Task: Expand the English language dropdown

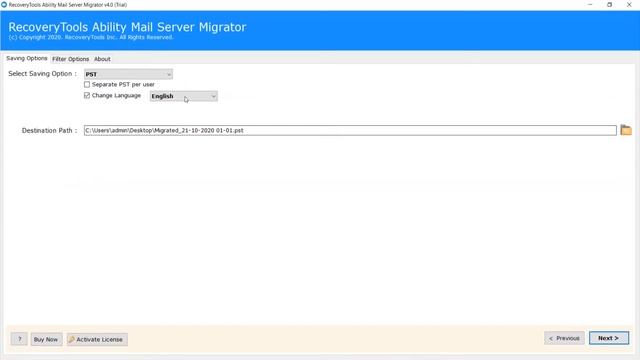Action: (183, 96)
